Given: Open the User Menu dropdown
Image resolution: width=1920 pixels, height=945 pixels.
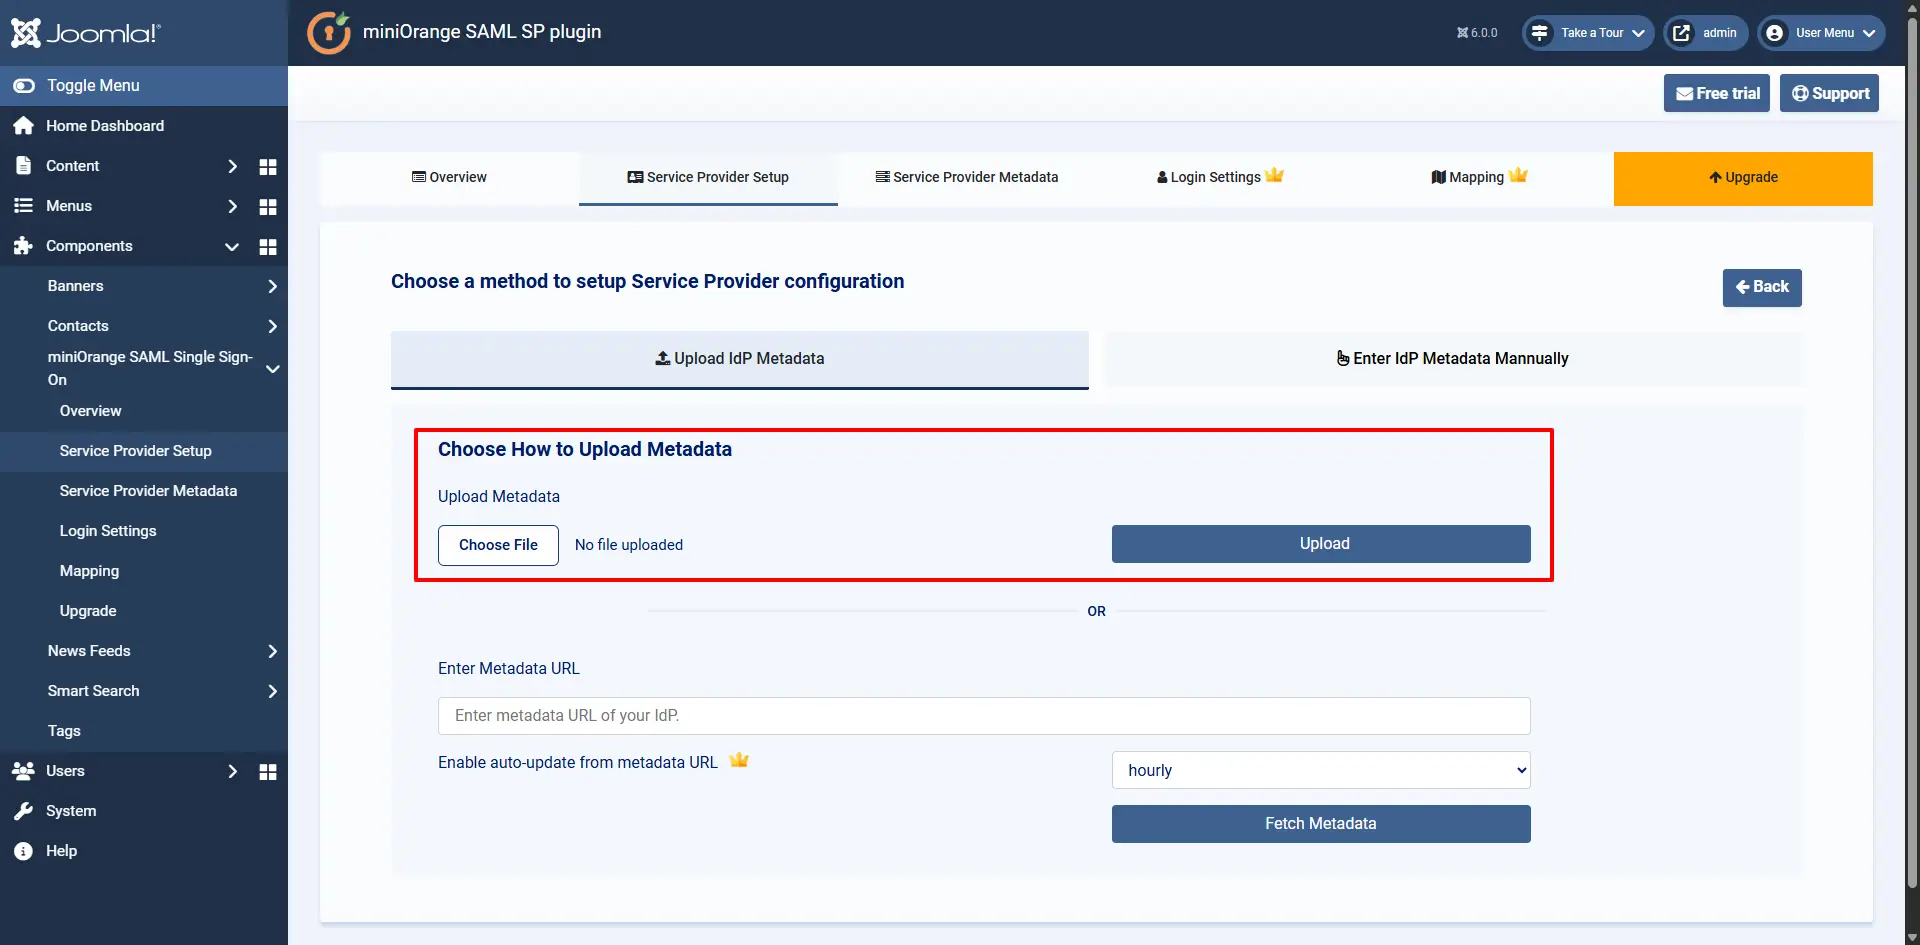Looking at the screenshot, I should [x=1820, y=33].
